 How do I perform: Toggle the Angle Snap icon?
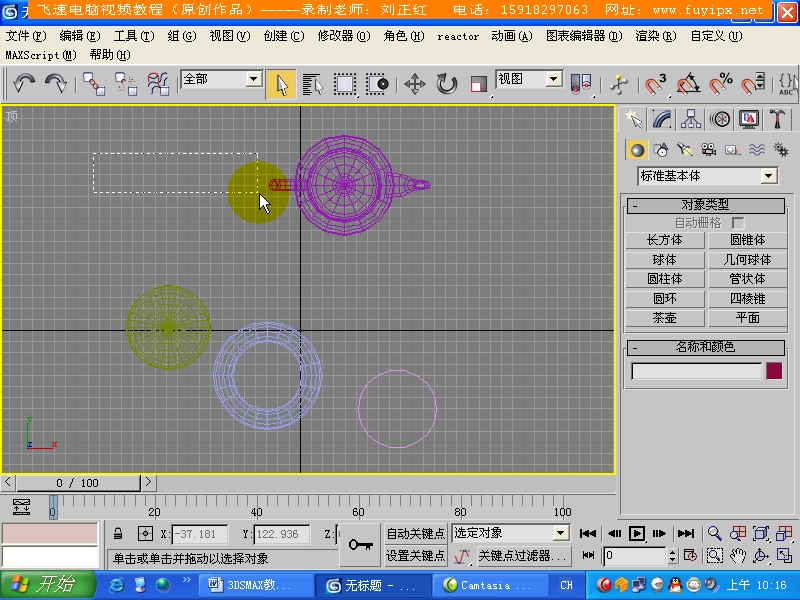(688, 84)
